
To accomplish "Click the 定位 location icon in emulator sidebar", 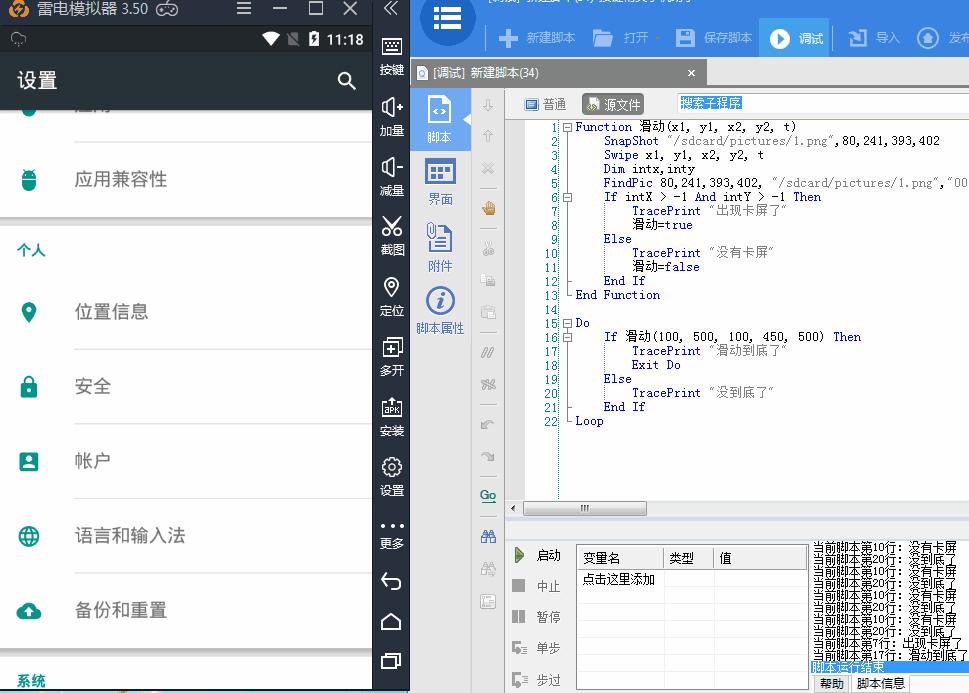I will click(x=391, y=295).
